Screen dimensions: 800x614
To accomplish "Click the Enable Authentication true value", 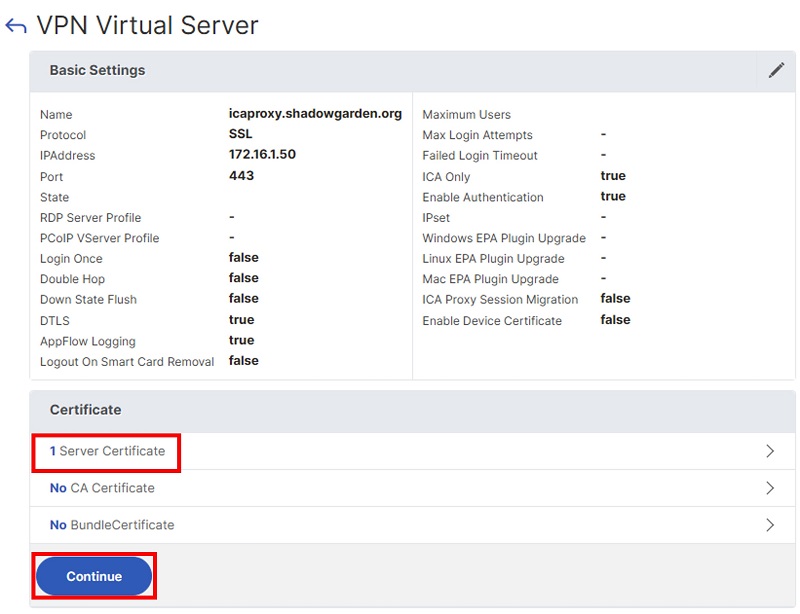I will click(x=613, y=196).
